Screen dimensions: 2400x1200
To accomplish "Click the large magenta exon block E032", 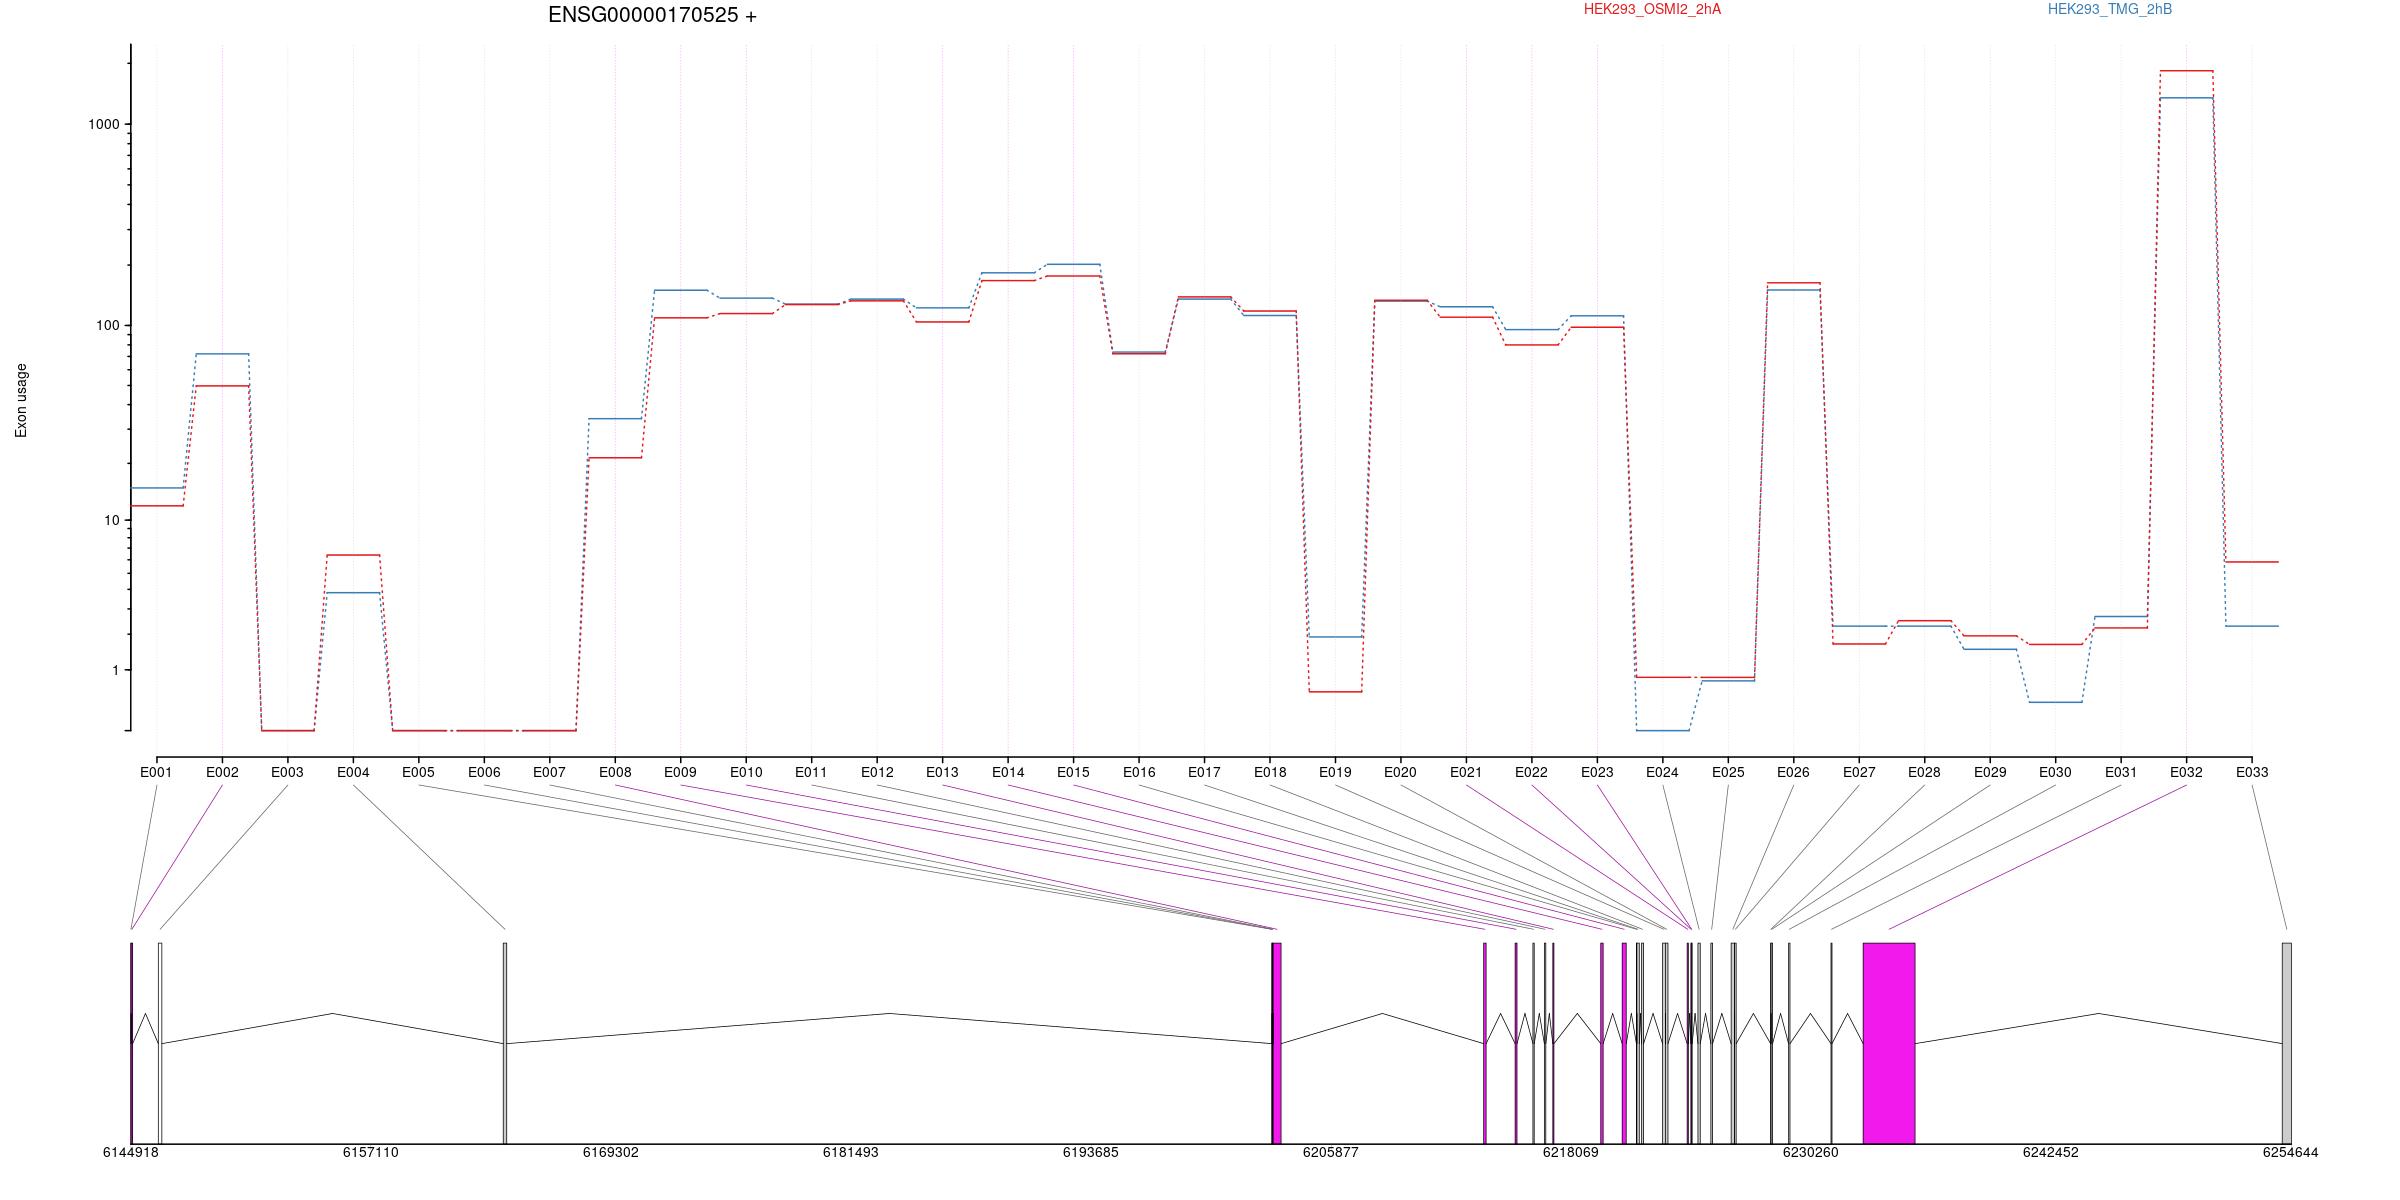I will [1889, 1043].
